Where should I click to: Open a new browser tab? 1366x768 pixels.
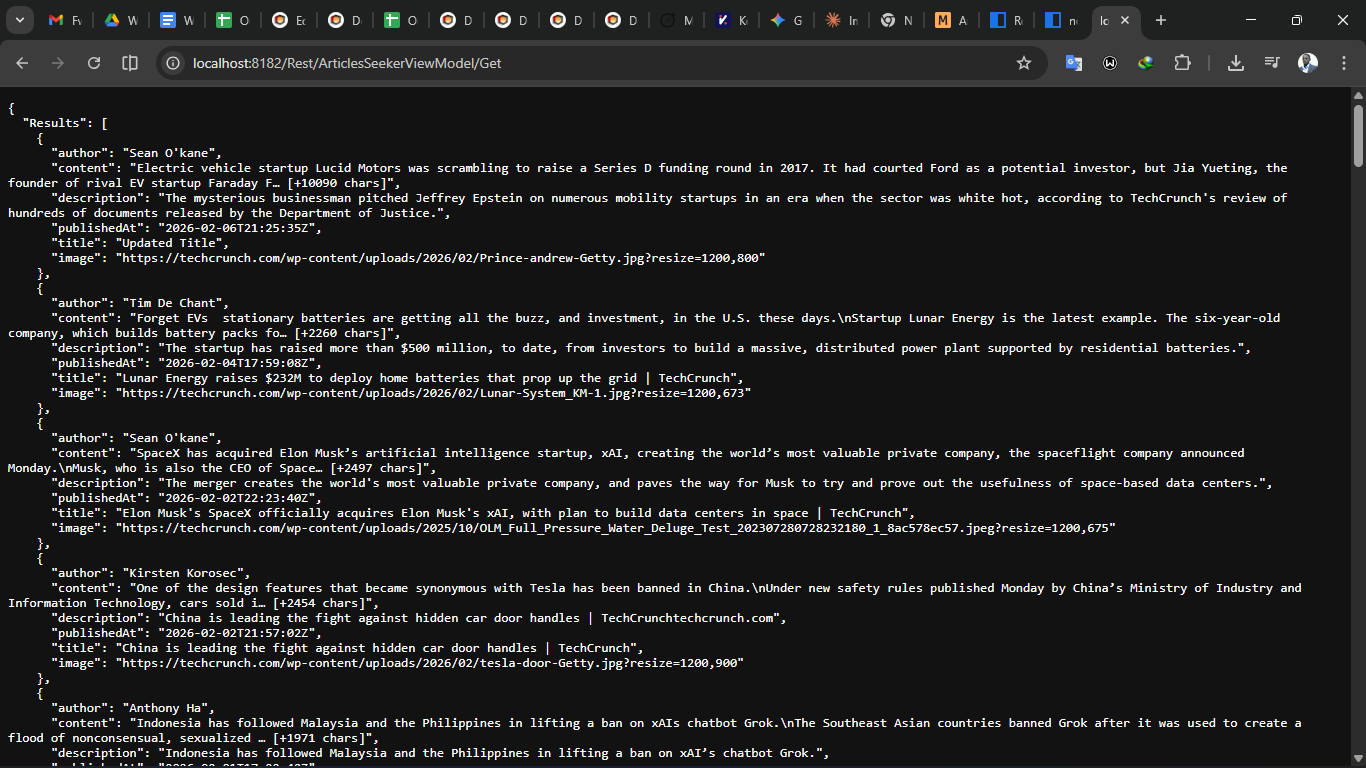(x=1160, y=20)
